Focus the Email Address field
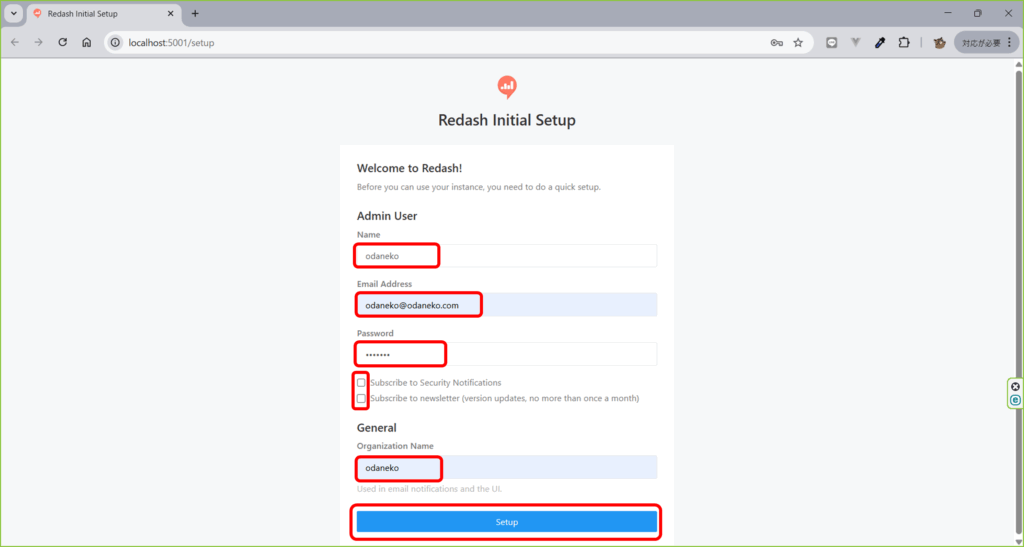 [x=506, y=305]
